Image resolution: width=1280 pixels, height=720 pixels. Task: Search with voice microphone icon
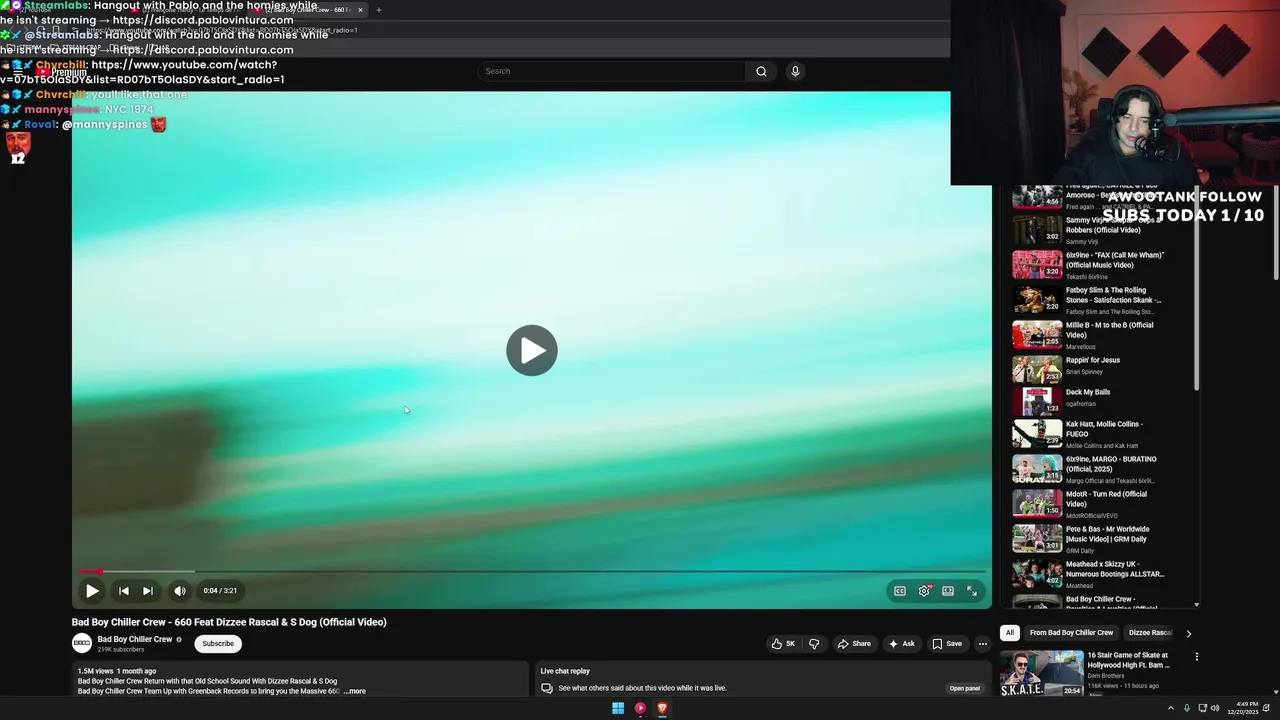click(795, 71)
